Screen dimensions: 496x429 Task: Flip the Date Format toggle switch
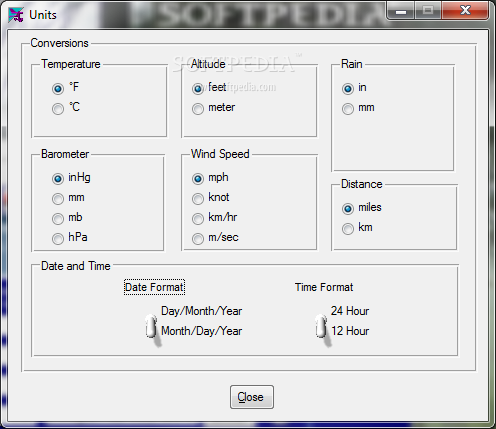(x=151, y=326)
